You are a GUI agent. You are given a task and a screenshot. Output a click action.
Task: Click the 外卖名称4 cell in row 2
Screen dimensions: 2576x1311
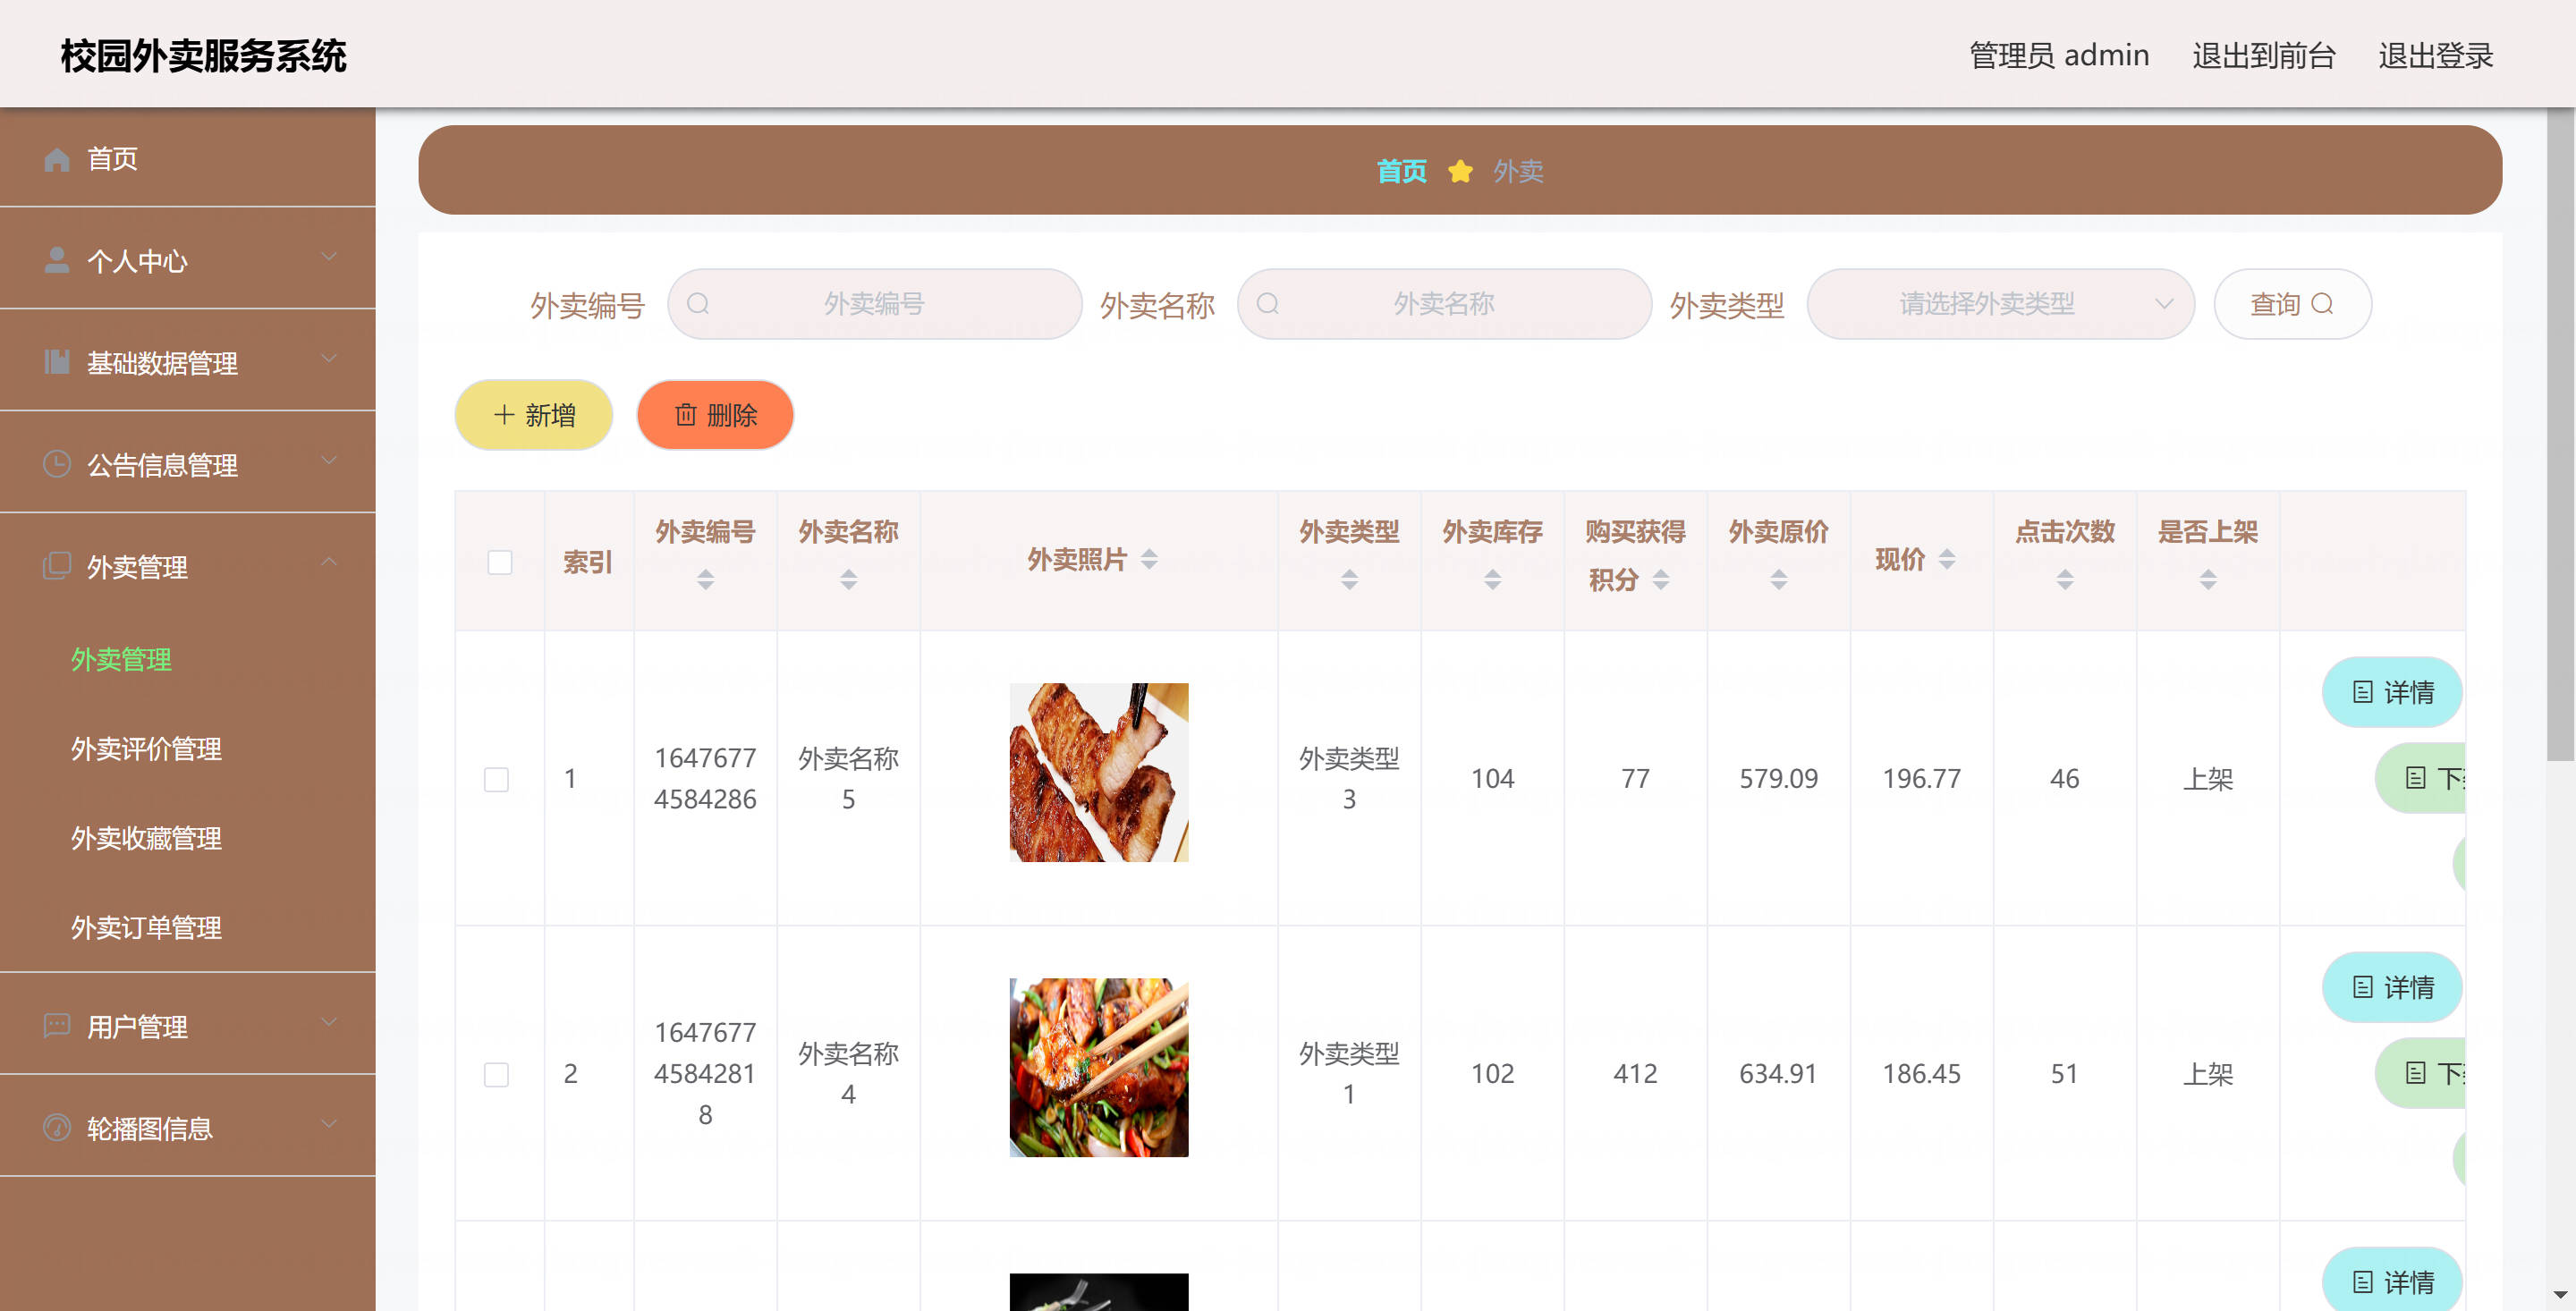click(849, 1074)
